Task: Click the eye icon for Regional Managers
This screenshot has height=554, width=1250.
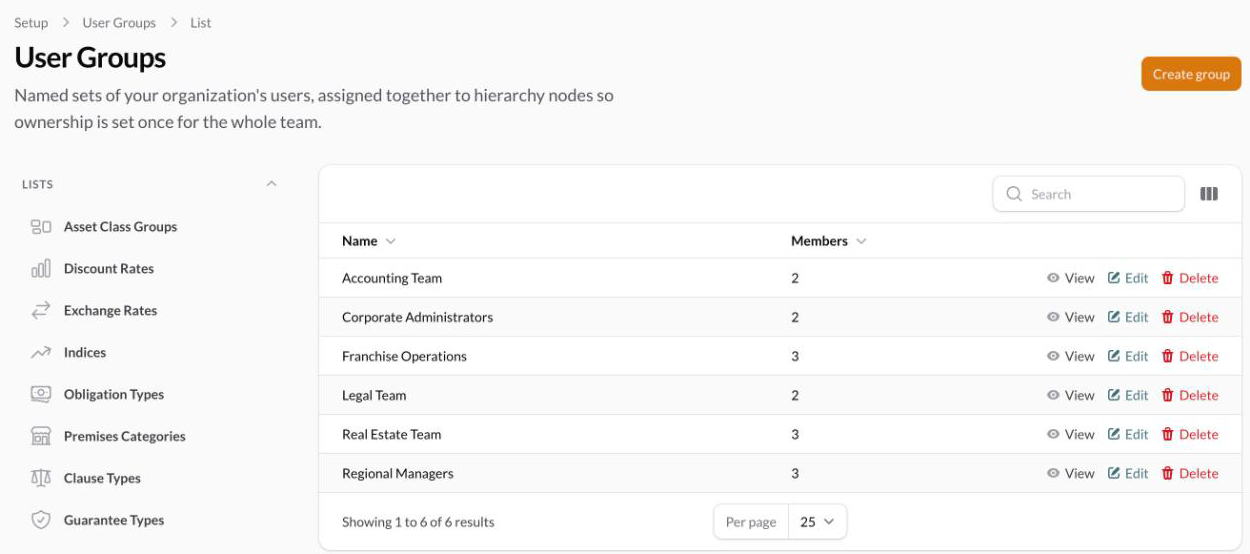Action: pyautogui.click(x=1053, y=473)
